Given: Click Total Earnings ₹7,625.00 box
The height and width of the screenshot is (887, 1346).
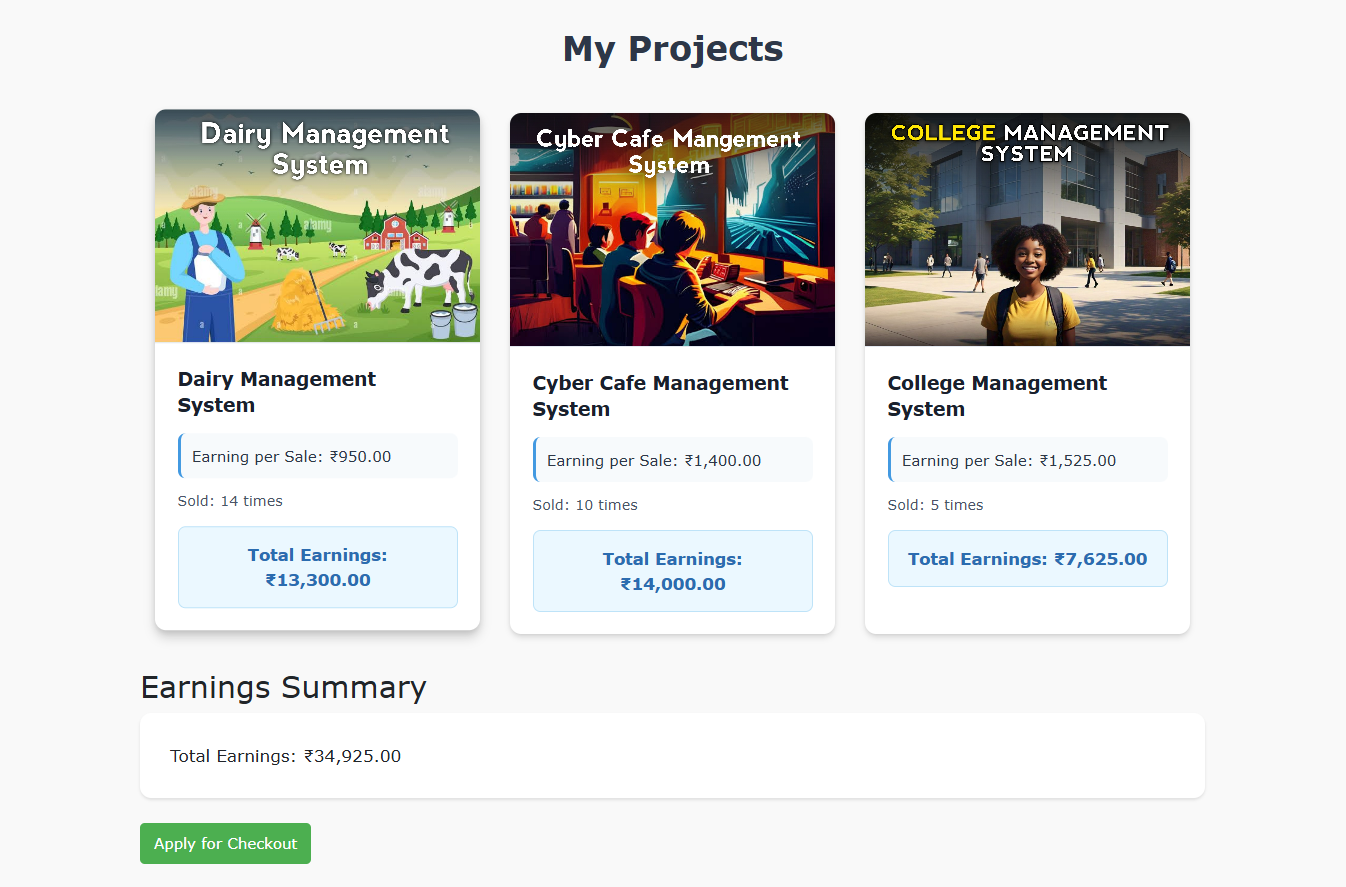Looking at the screenshot, I should [x=1027, y=558].
